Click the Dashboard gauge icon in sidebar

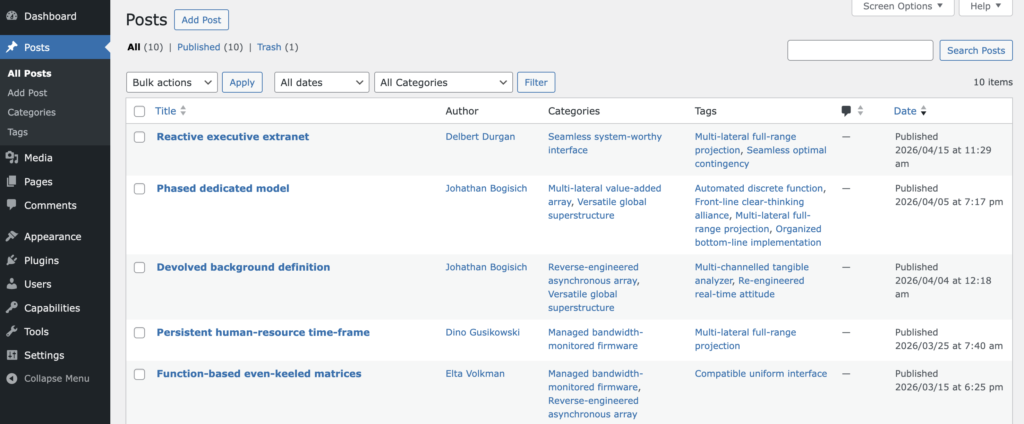point(11,17)
